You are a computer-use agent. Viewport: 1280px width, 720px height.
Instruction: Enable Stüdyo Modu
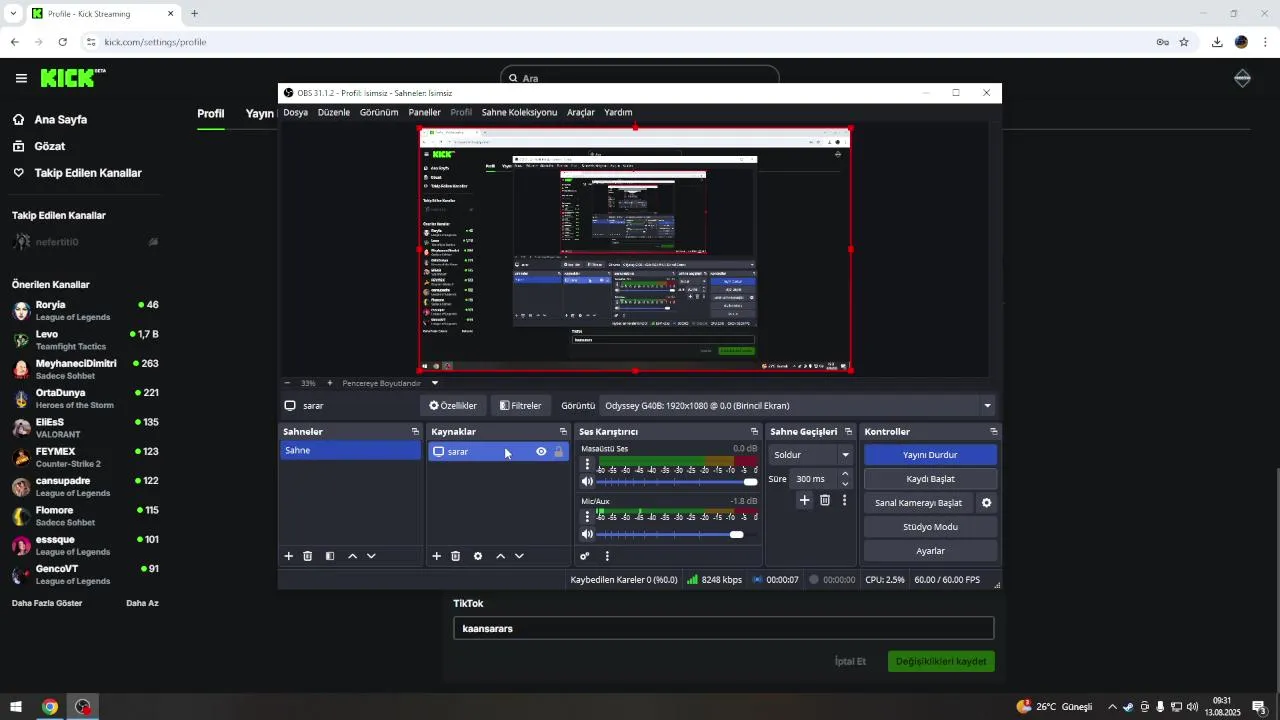[x=930, y=527]
